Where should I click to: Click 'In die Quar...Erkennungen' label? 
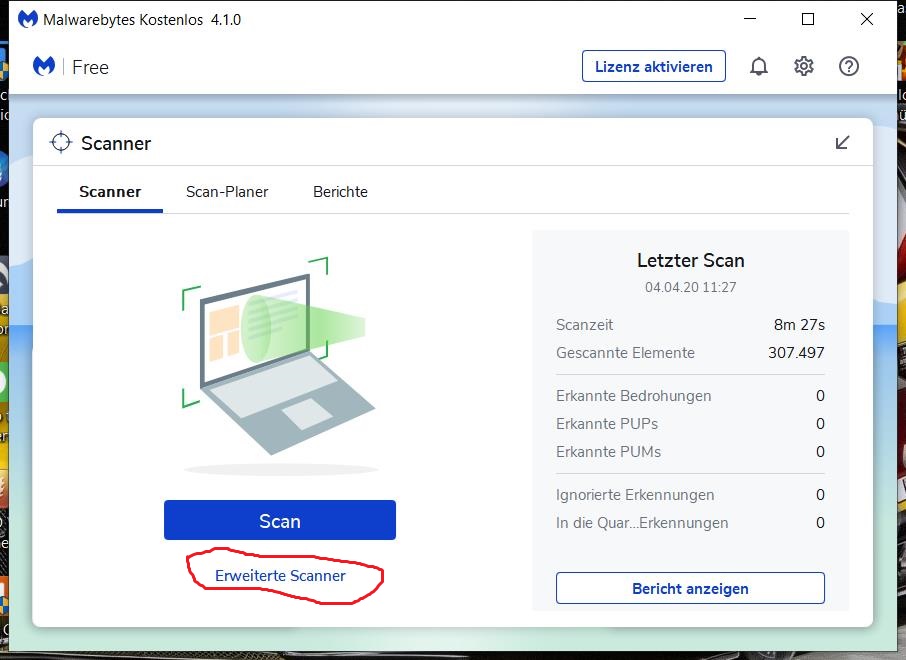[x=642, y=523]
